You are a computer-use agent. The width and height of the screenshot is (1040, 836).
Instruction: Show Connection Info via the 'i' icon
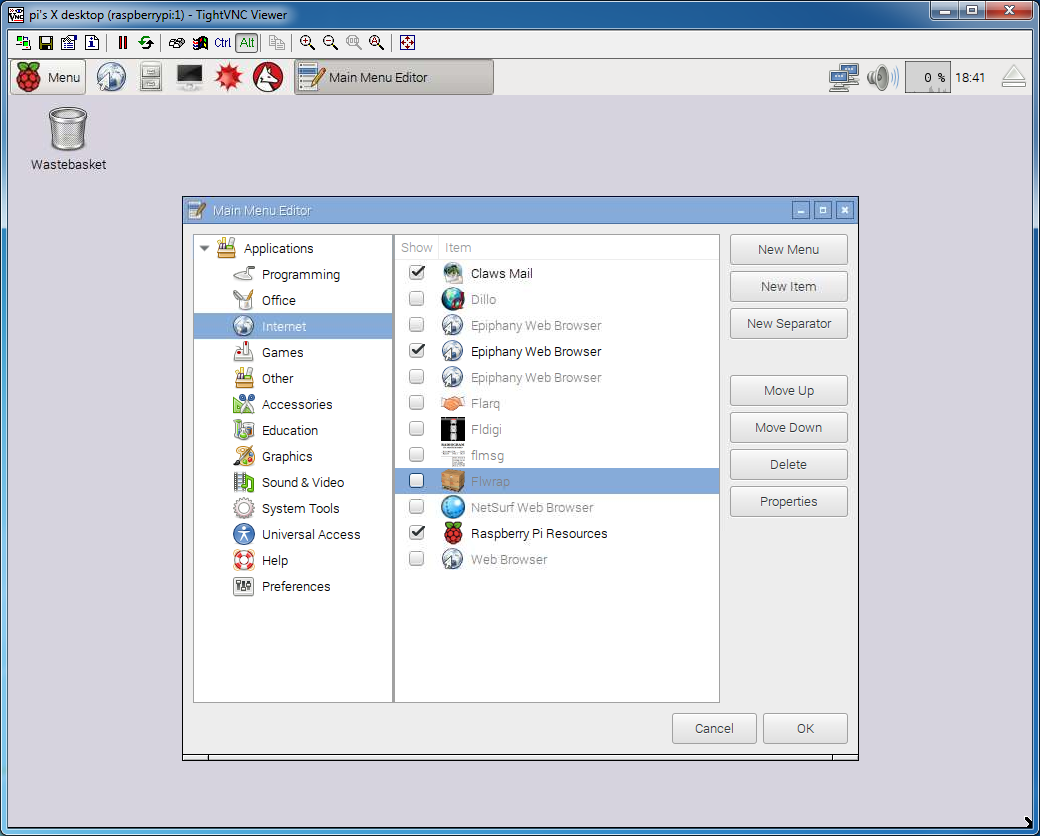[x=92, y=43]
